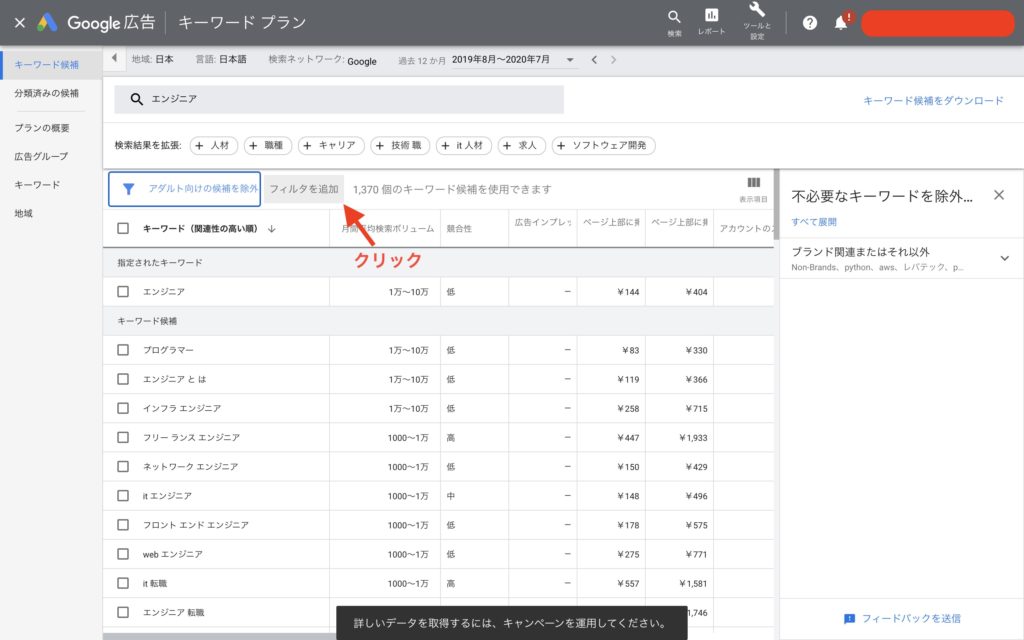Click the feedback speech bubble icon
Viewport: 1024px width, 640px height.
[849, 619]
